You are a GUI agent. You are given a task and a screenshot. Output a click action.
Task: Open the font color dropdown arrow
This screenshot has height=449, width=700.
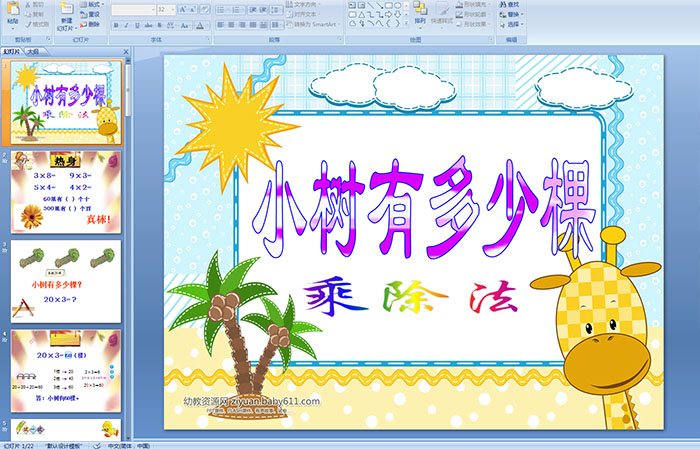(207, 25)
